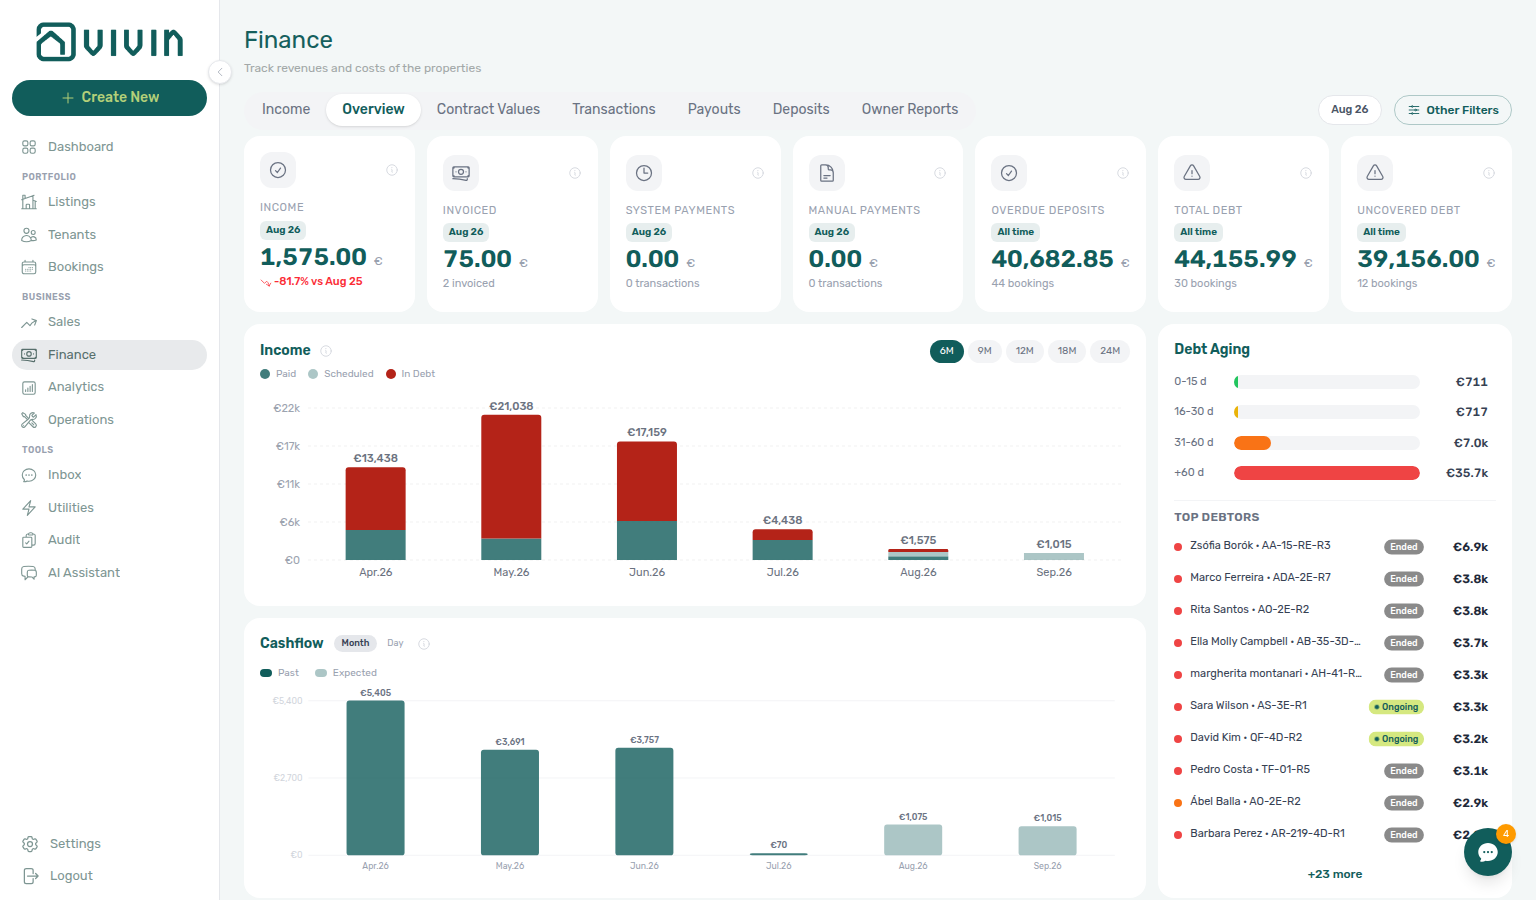The height and width of the screenshot is (900, 1536).
Task: Click info icon on Overdue Deposits card
Action: pos(1123,173)
